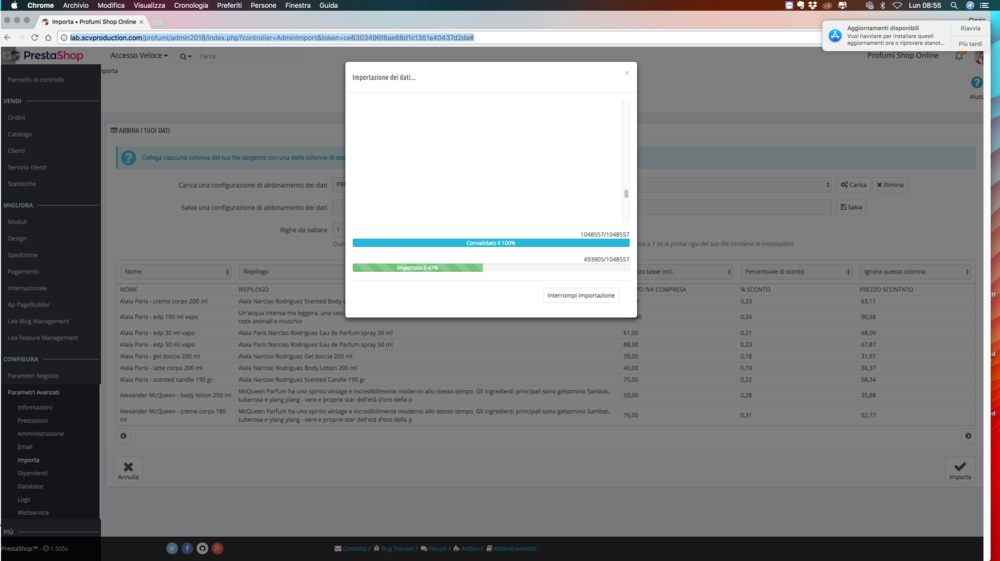Open the Visualizza menu
This screenshot has height=561, width=1000.
149,5
